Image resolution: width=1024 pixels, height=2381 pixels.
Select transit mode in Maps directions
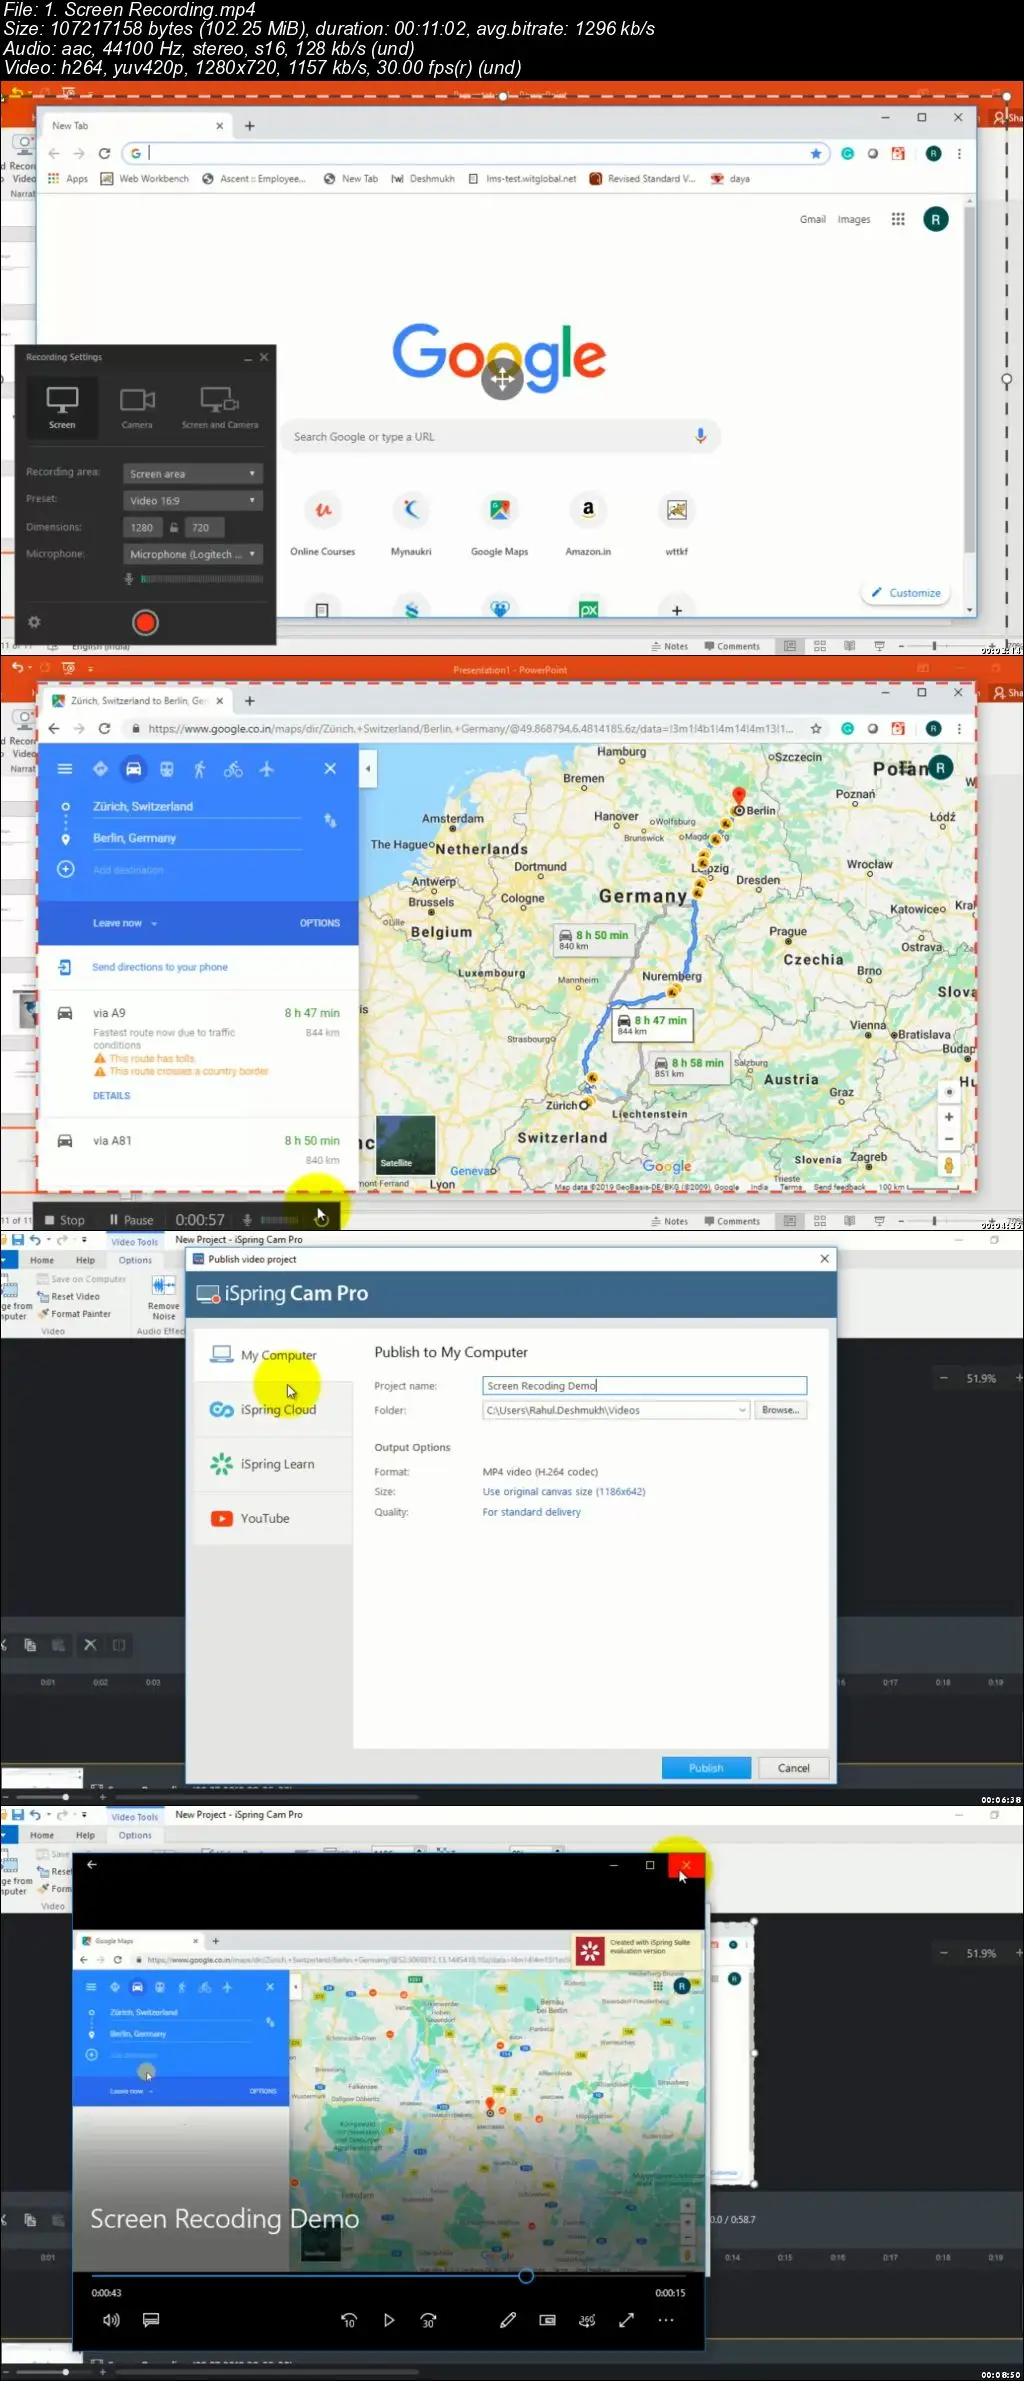[167, 769]
